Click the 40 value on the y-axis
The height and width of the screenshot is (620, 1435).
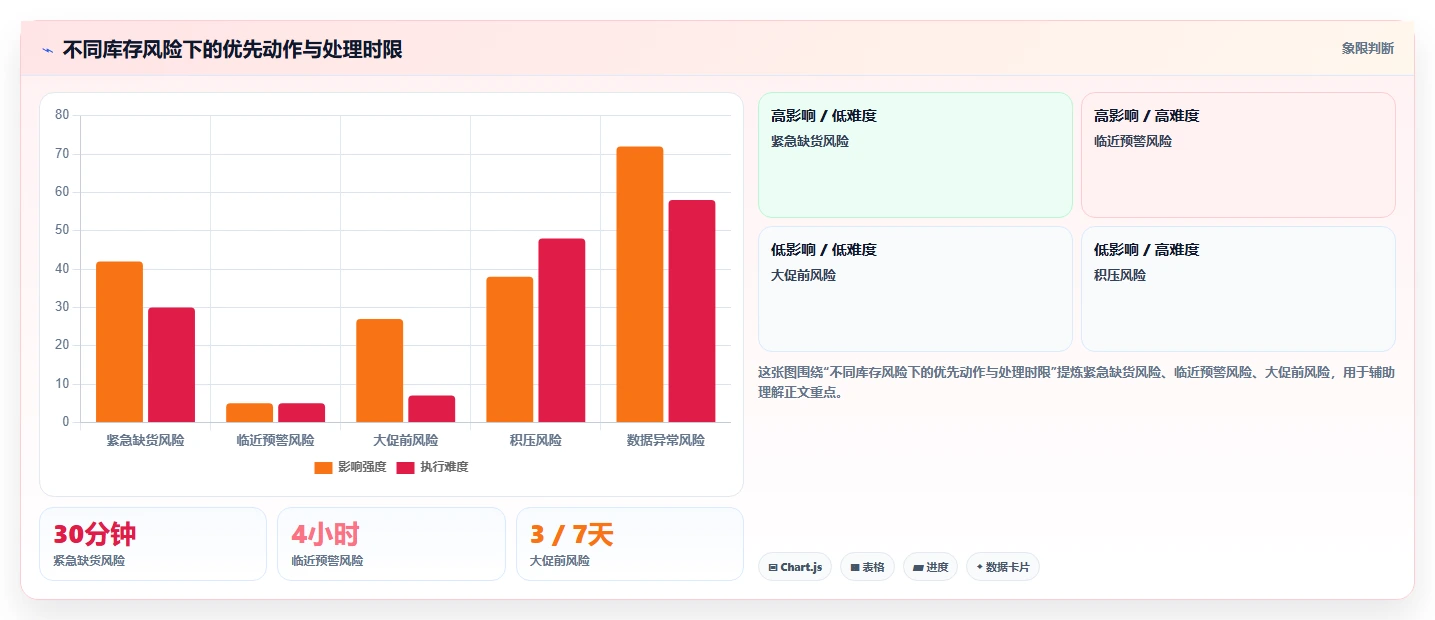[x=62, y=269]
